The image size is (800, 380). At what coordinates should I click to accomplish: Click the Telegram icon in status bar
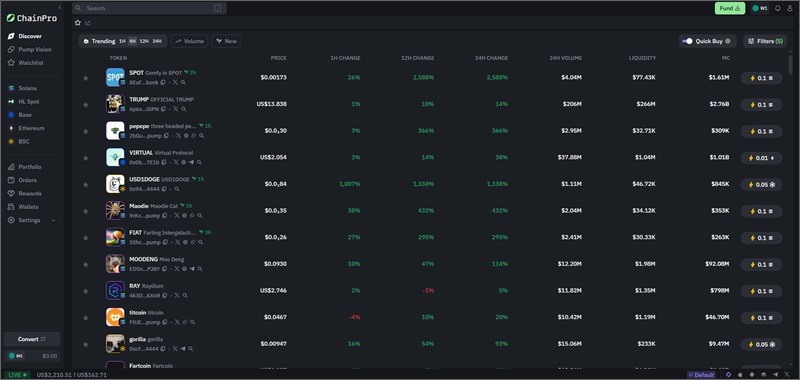[775, 375]
